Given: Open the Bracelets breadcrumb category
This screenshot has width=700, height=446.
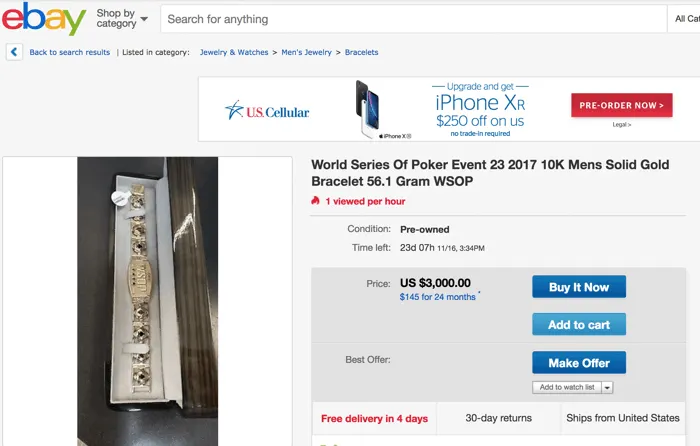Looking at the screenshot, I should tap(361, 52).
